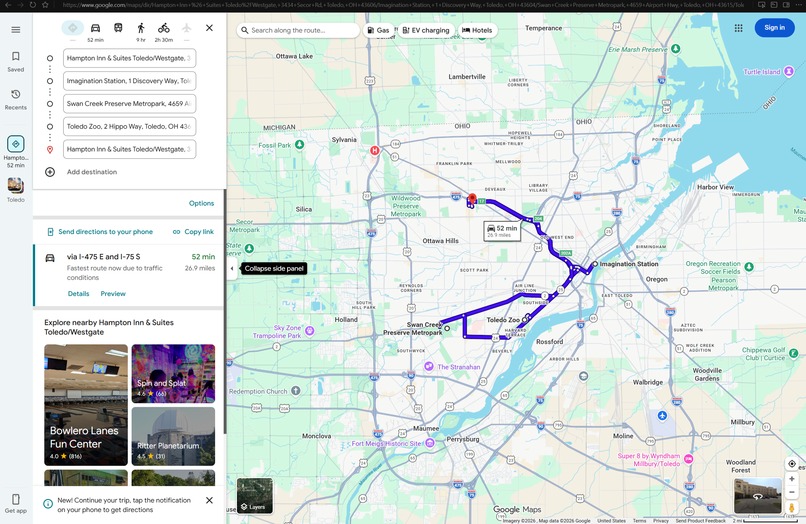Dismiss the Continue your trip notification

pos(209,500)
